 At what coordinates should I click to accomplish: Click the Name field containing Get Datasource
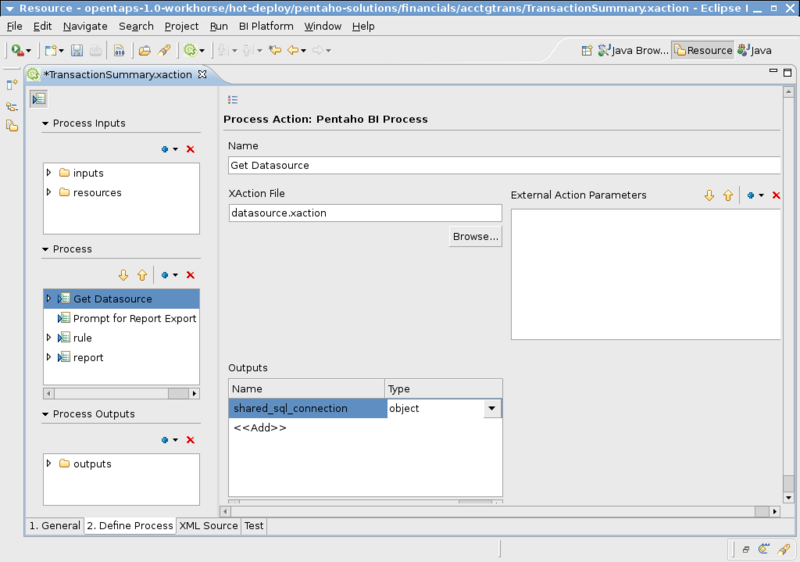pos(504,165)
